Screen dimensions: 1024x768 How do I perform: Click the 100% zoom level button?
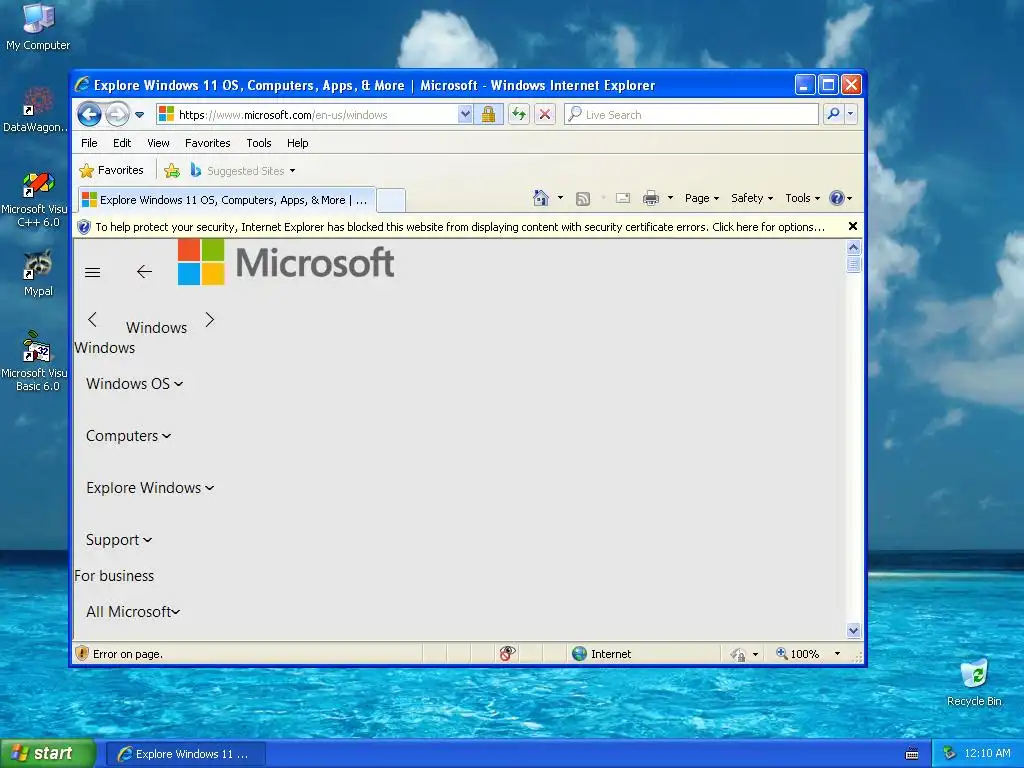click(x=797, y=654)
